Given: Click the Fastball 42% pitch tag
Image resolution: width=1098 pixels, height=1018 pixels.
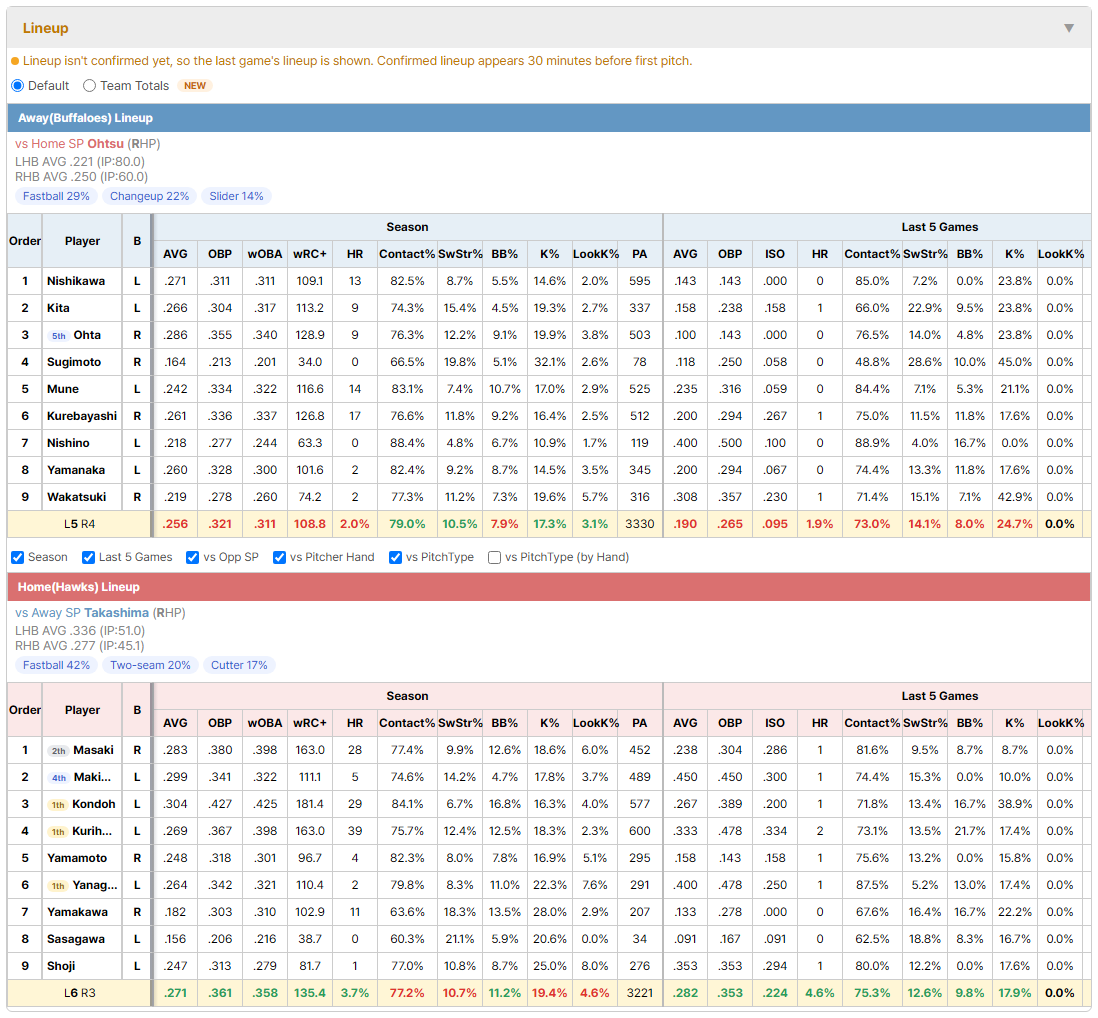Looking at the screenshot, I should [x=56, y=665].
